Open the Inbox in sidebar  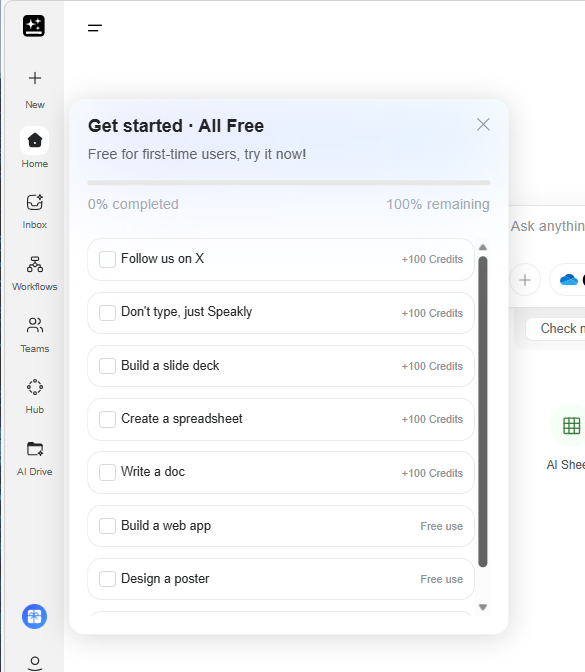[x=35, y=211]
